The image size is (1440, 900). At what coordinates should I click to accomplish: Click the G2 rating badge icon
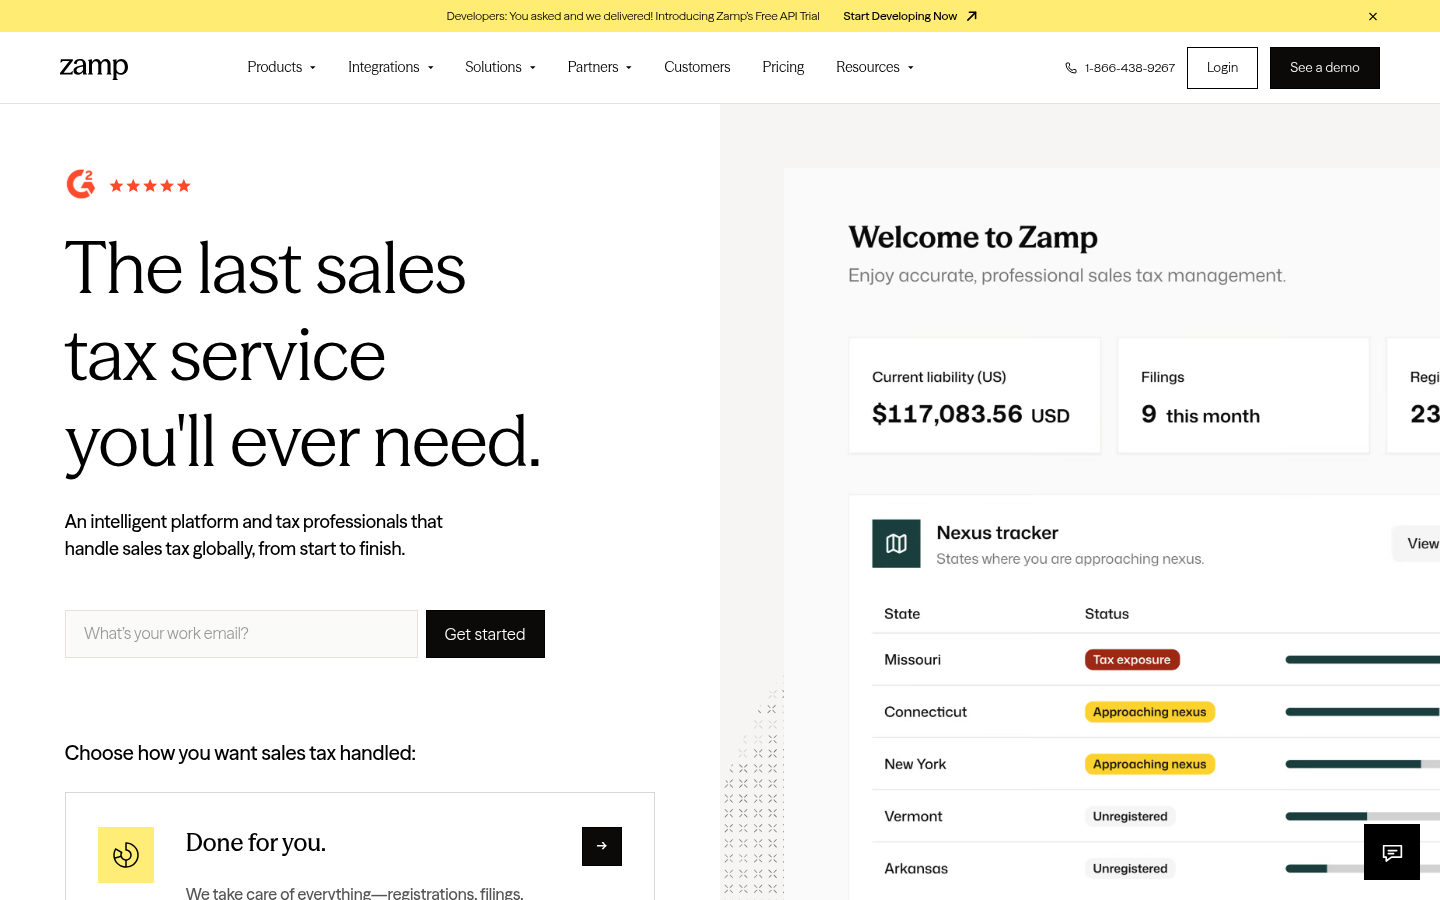click(x=81, y=184)
